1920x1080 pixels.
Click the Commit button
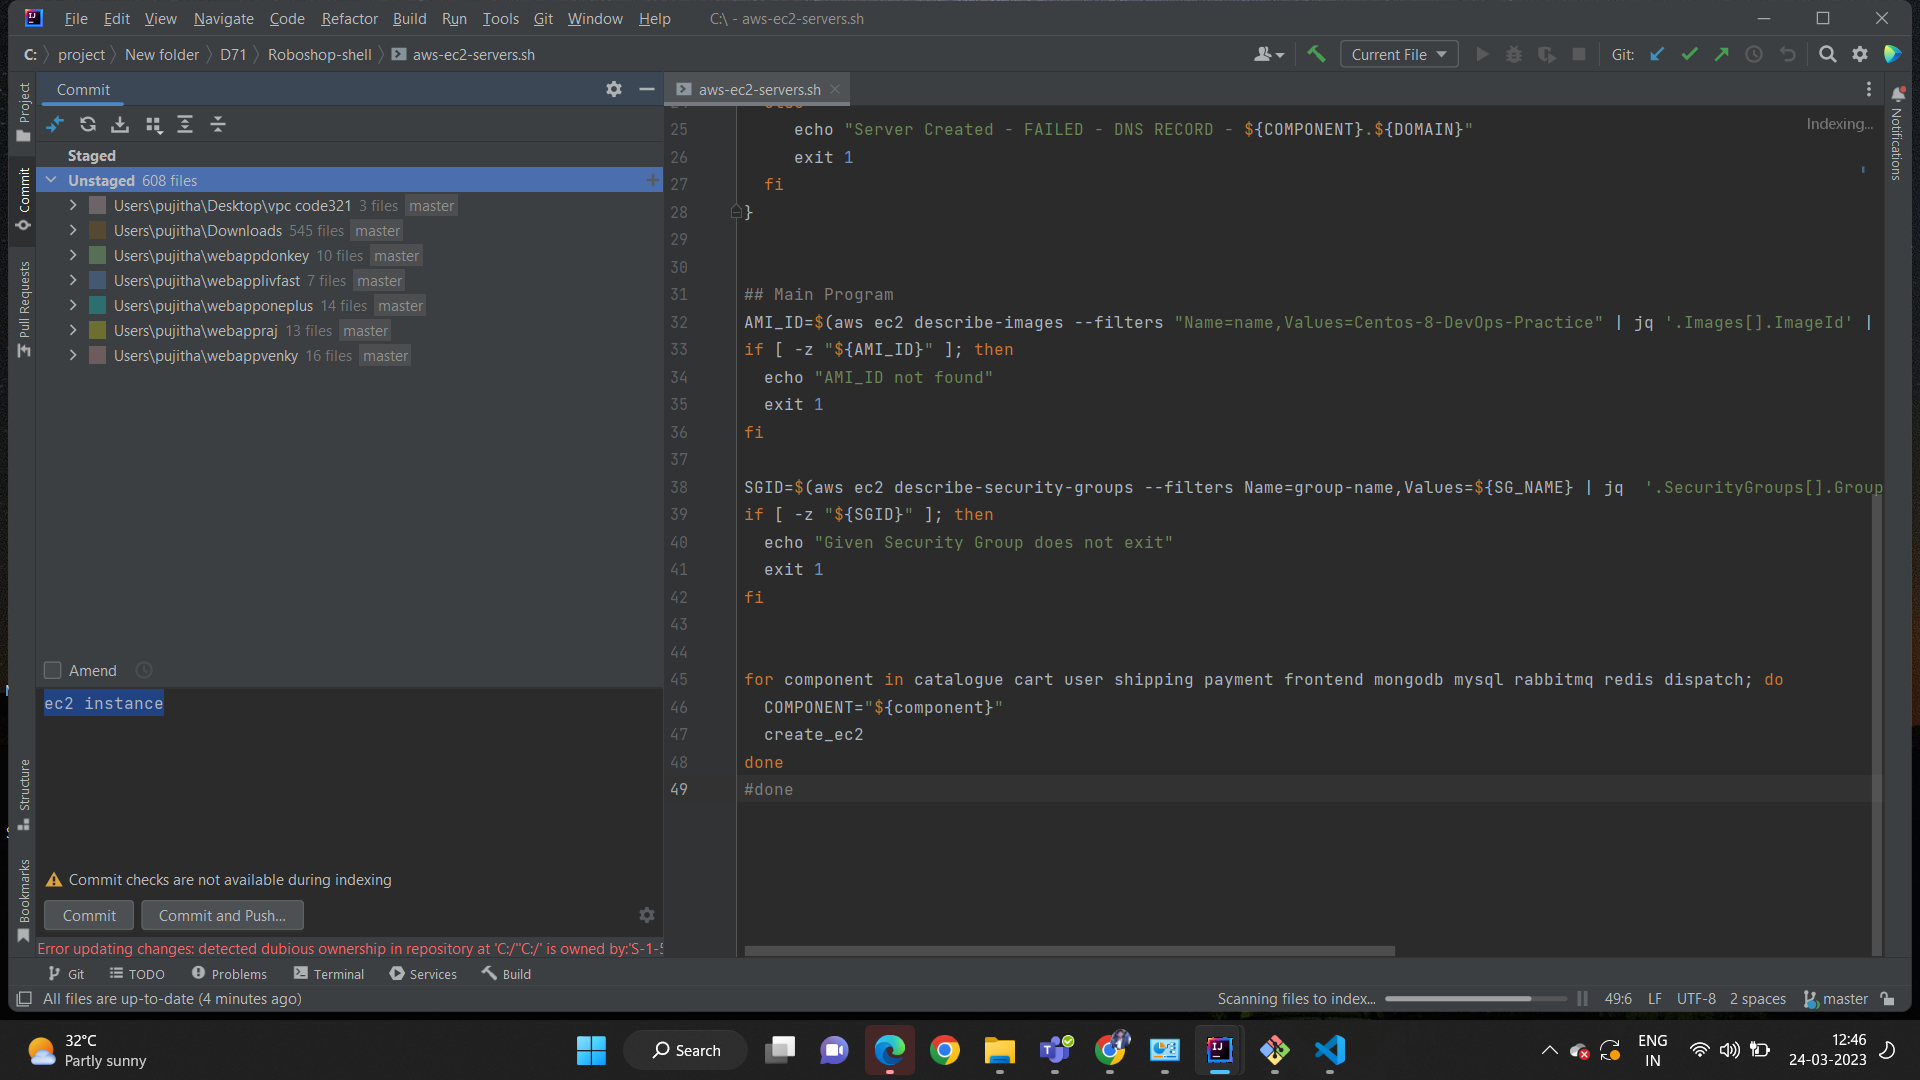(89, 915)
